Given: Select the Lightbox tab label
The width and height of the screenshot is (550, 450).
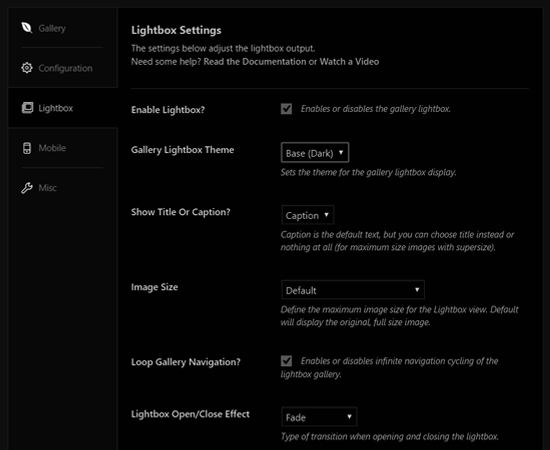Looking at the screenshot, I should 55,108.
